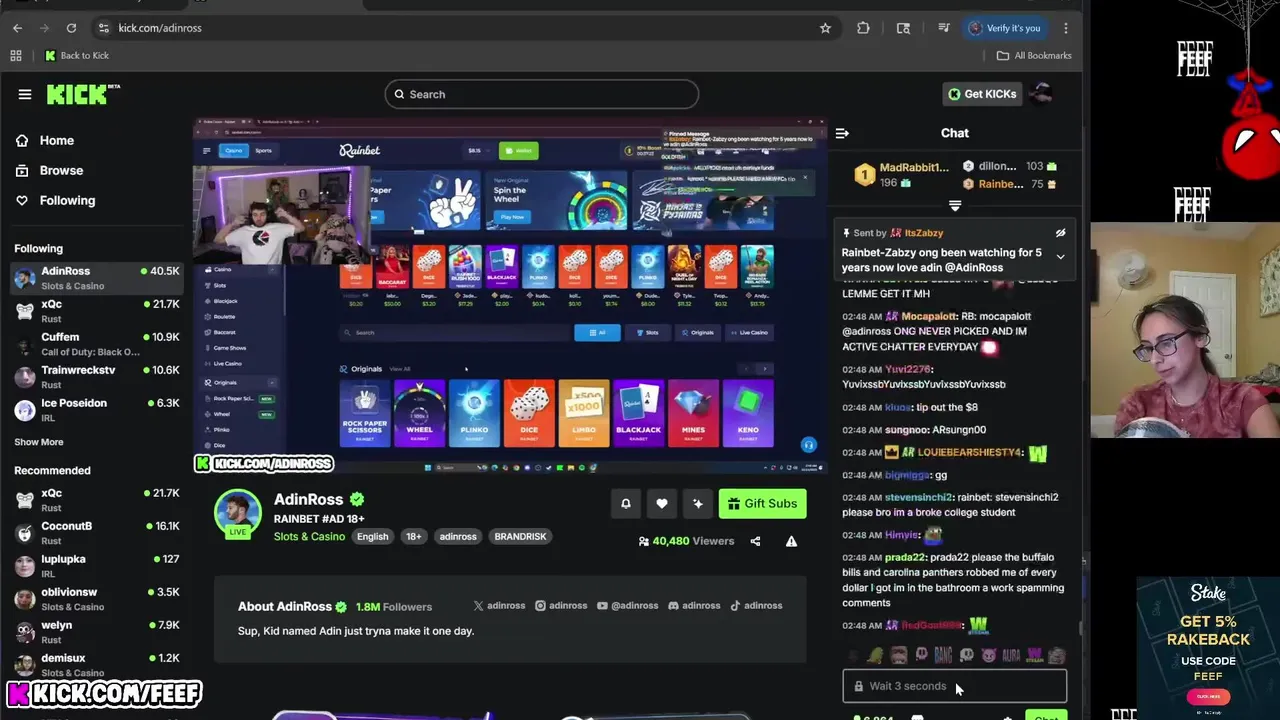Click the site info icon in address bar
This screenshot has height=720, width=1280.
(103, 28)
